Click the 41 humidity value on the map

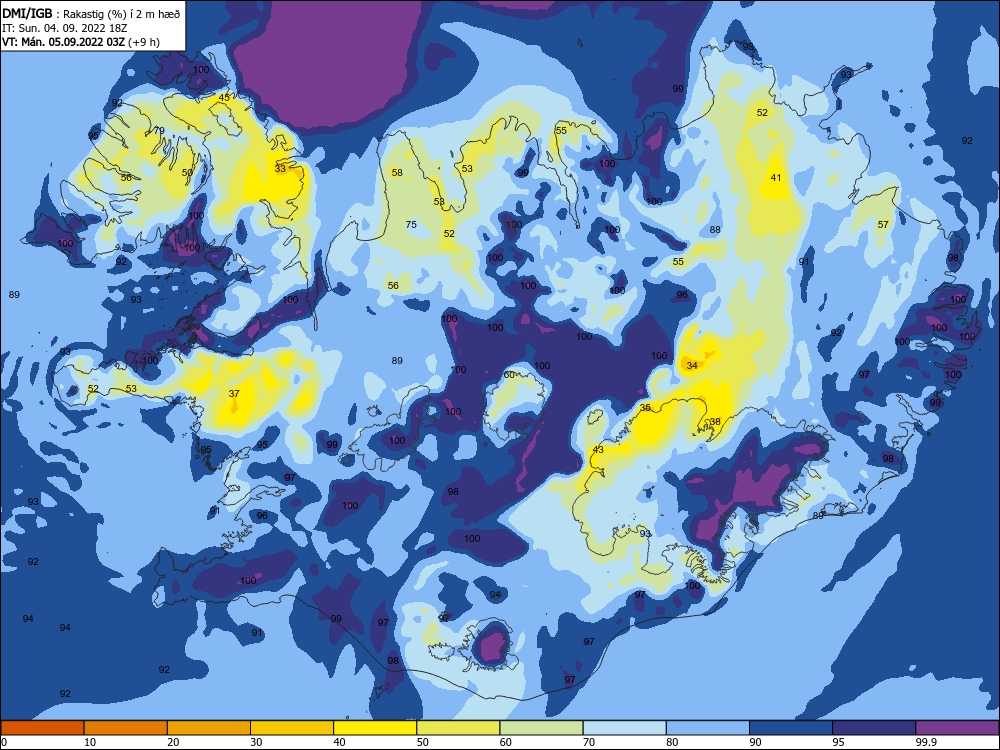776,177
